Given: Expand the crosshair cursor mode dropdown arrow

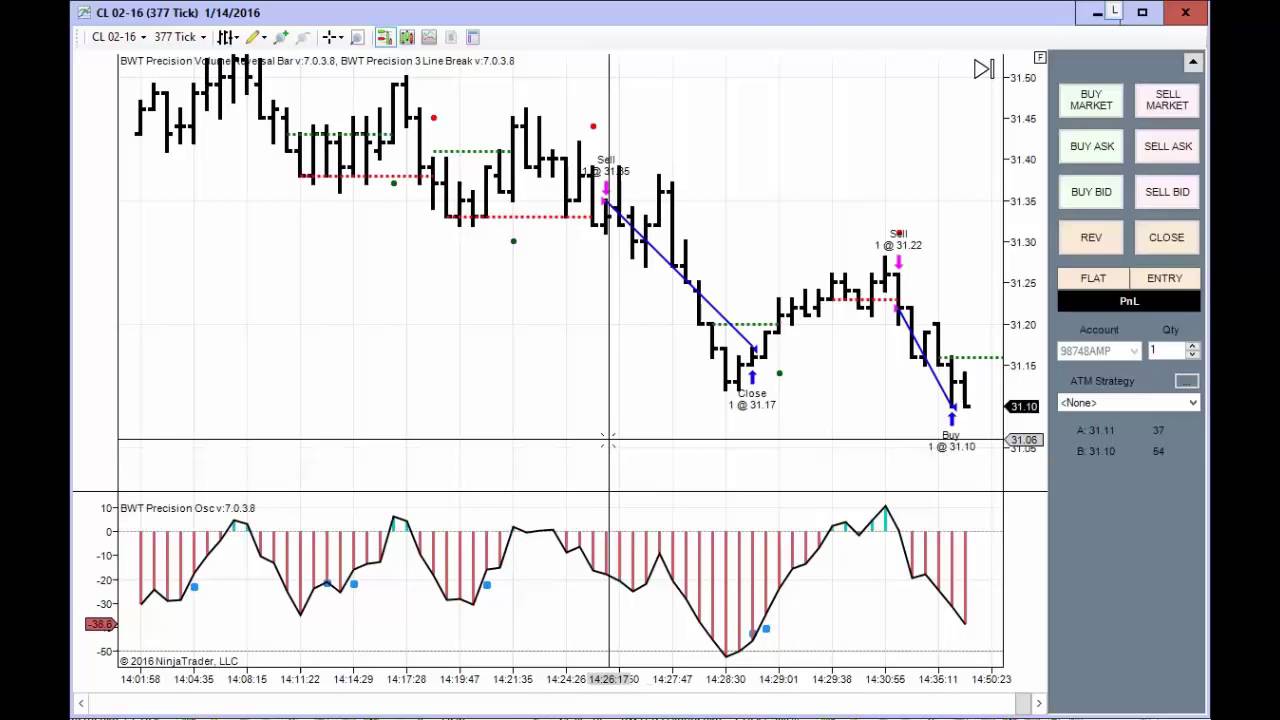Looking at the screenshot, I should tap(341, 38).
